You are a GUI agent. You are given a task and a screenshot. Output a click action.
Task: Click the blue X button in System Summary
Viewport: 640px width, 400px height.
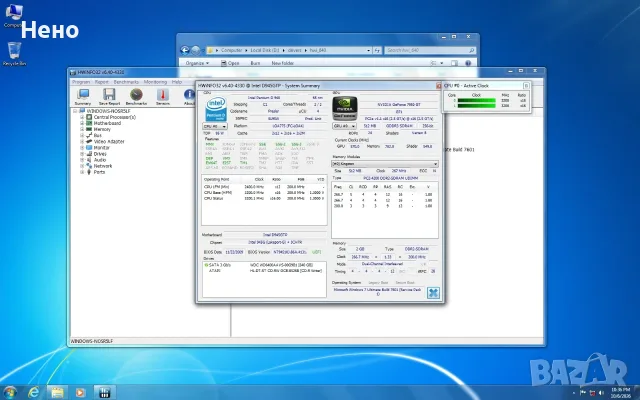(433, 293)
